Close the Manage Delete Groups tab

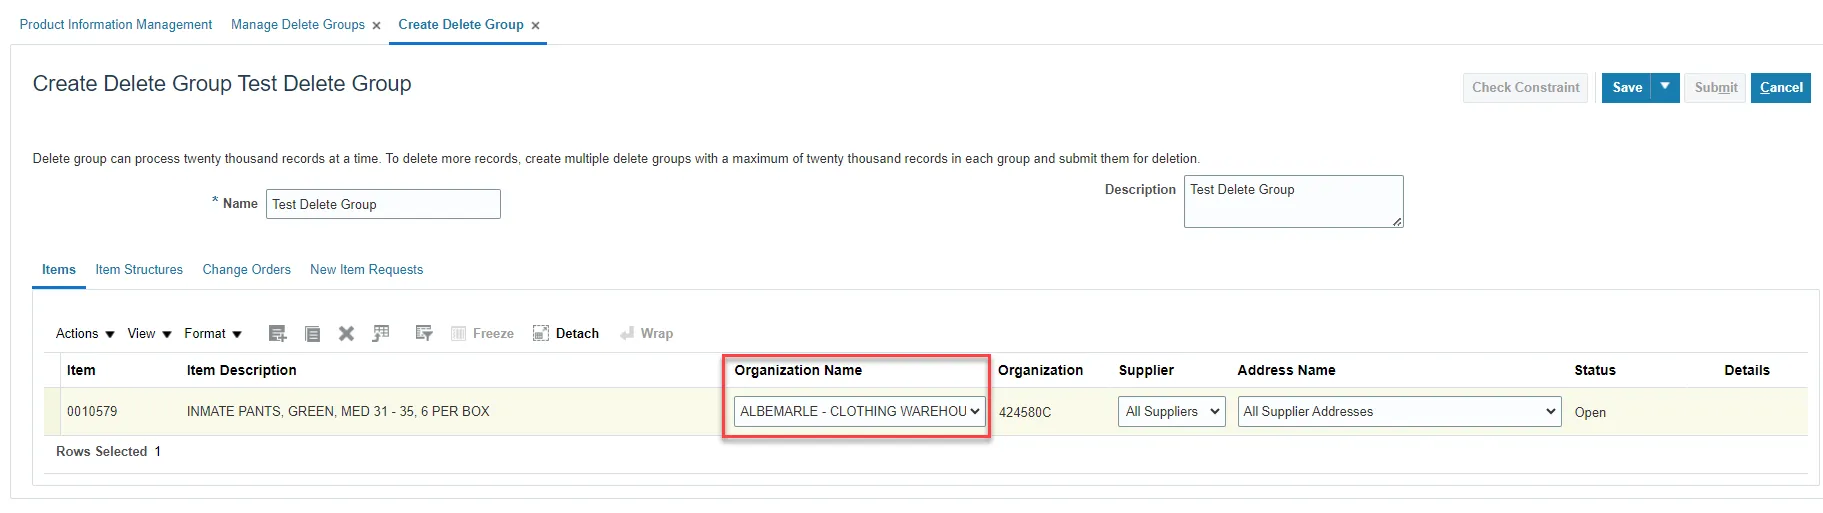pos(377,26)
